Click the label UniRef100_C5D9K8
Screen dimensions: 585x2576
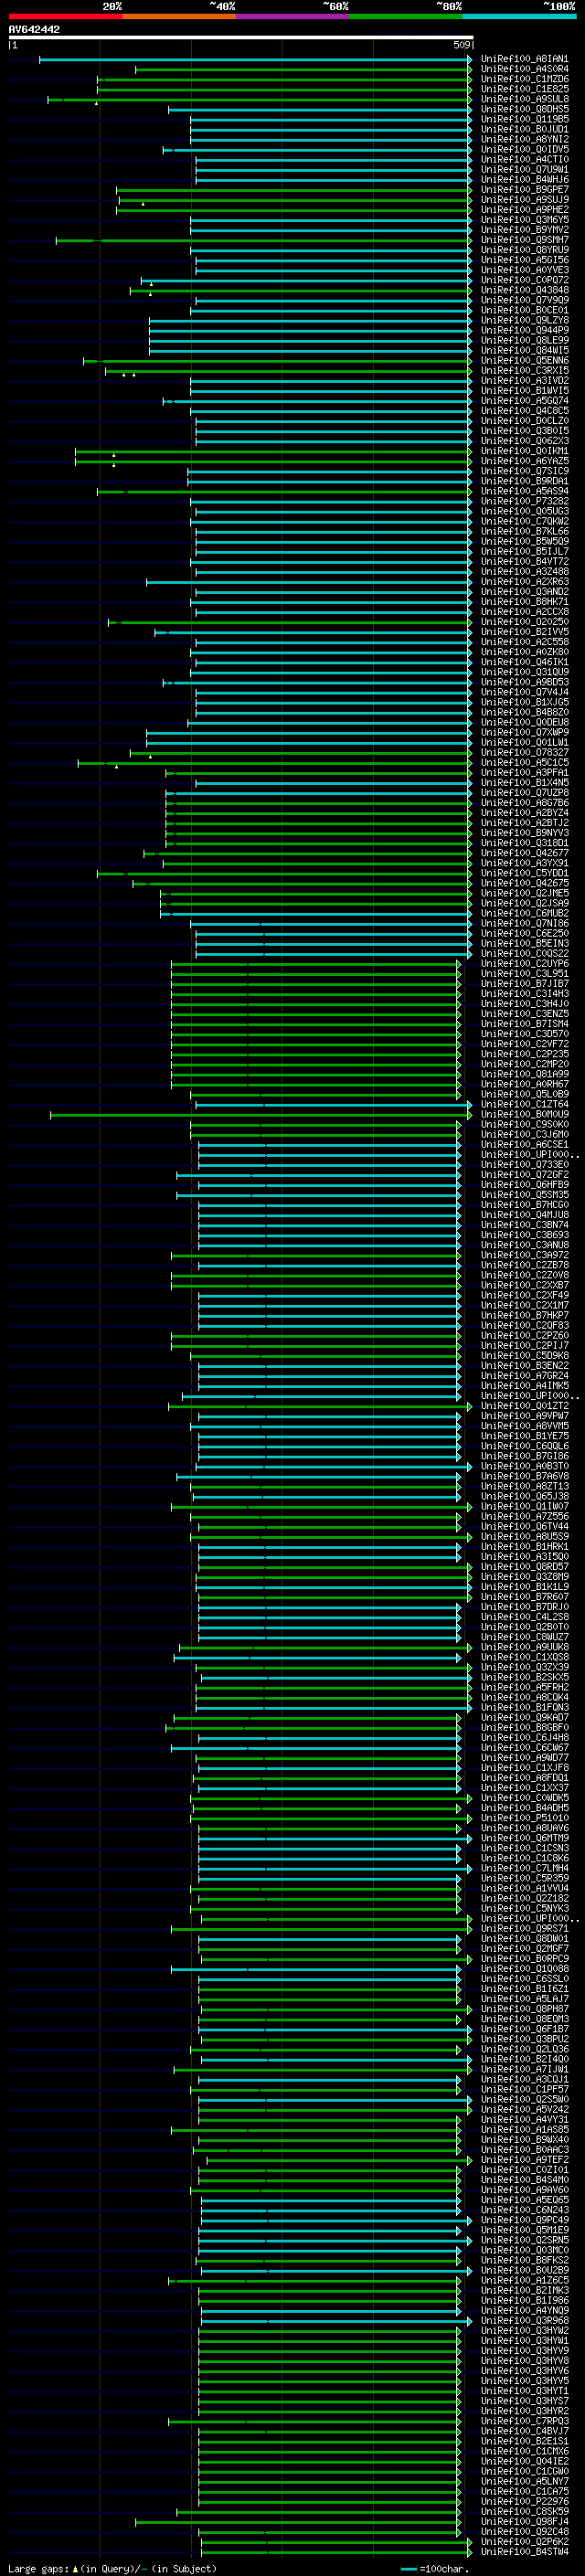pos(524,1355)
